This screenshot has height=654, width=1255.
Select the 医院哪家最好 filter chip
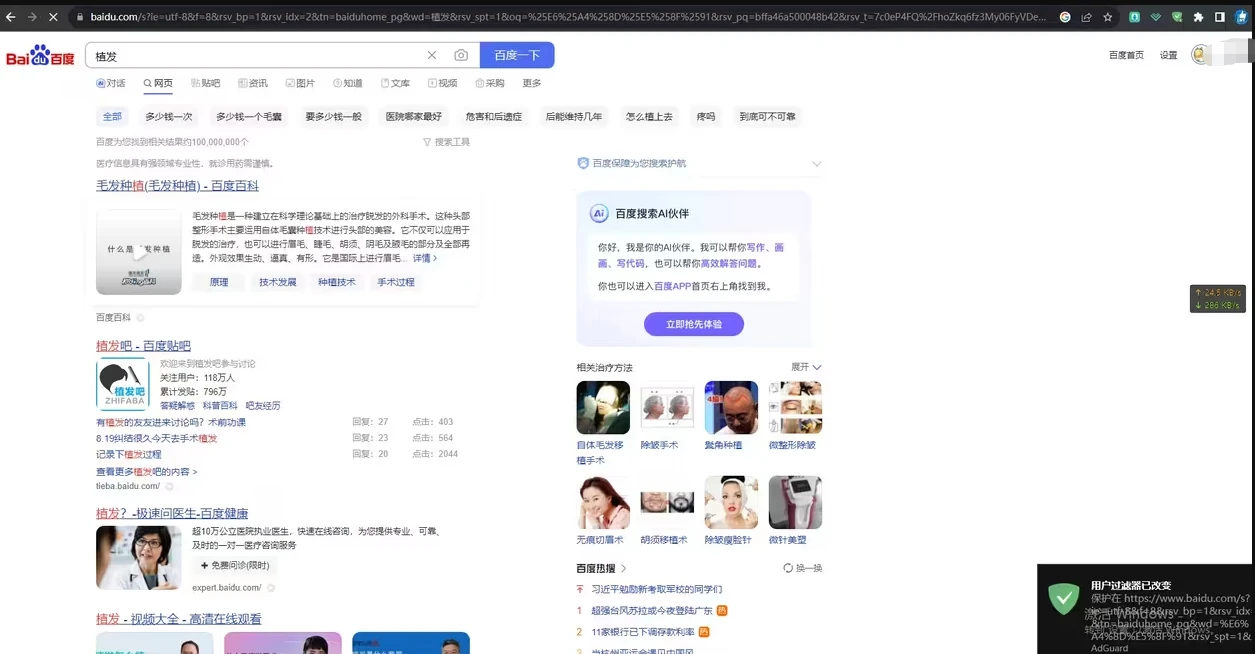(413, 116)
